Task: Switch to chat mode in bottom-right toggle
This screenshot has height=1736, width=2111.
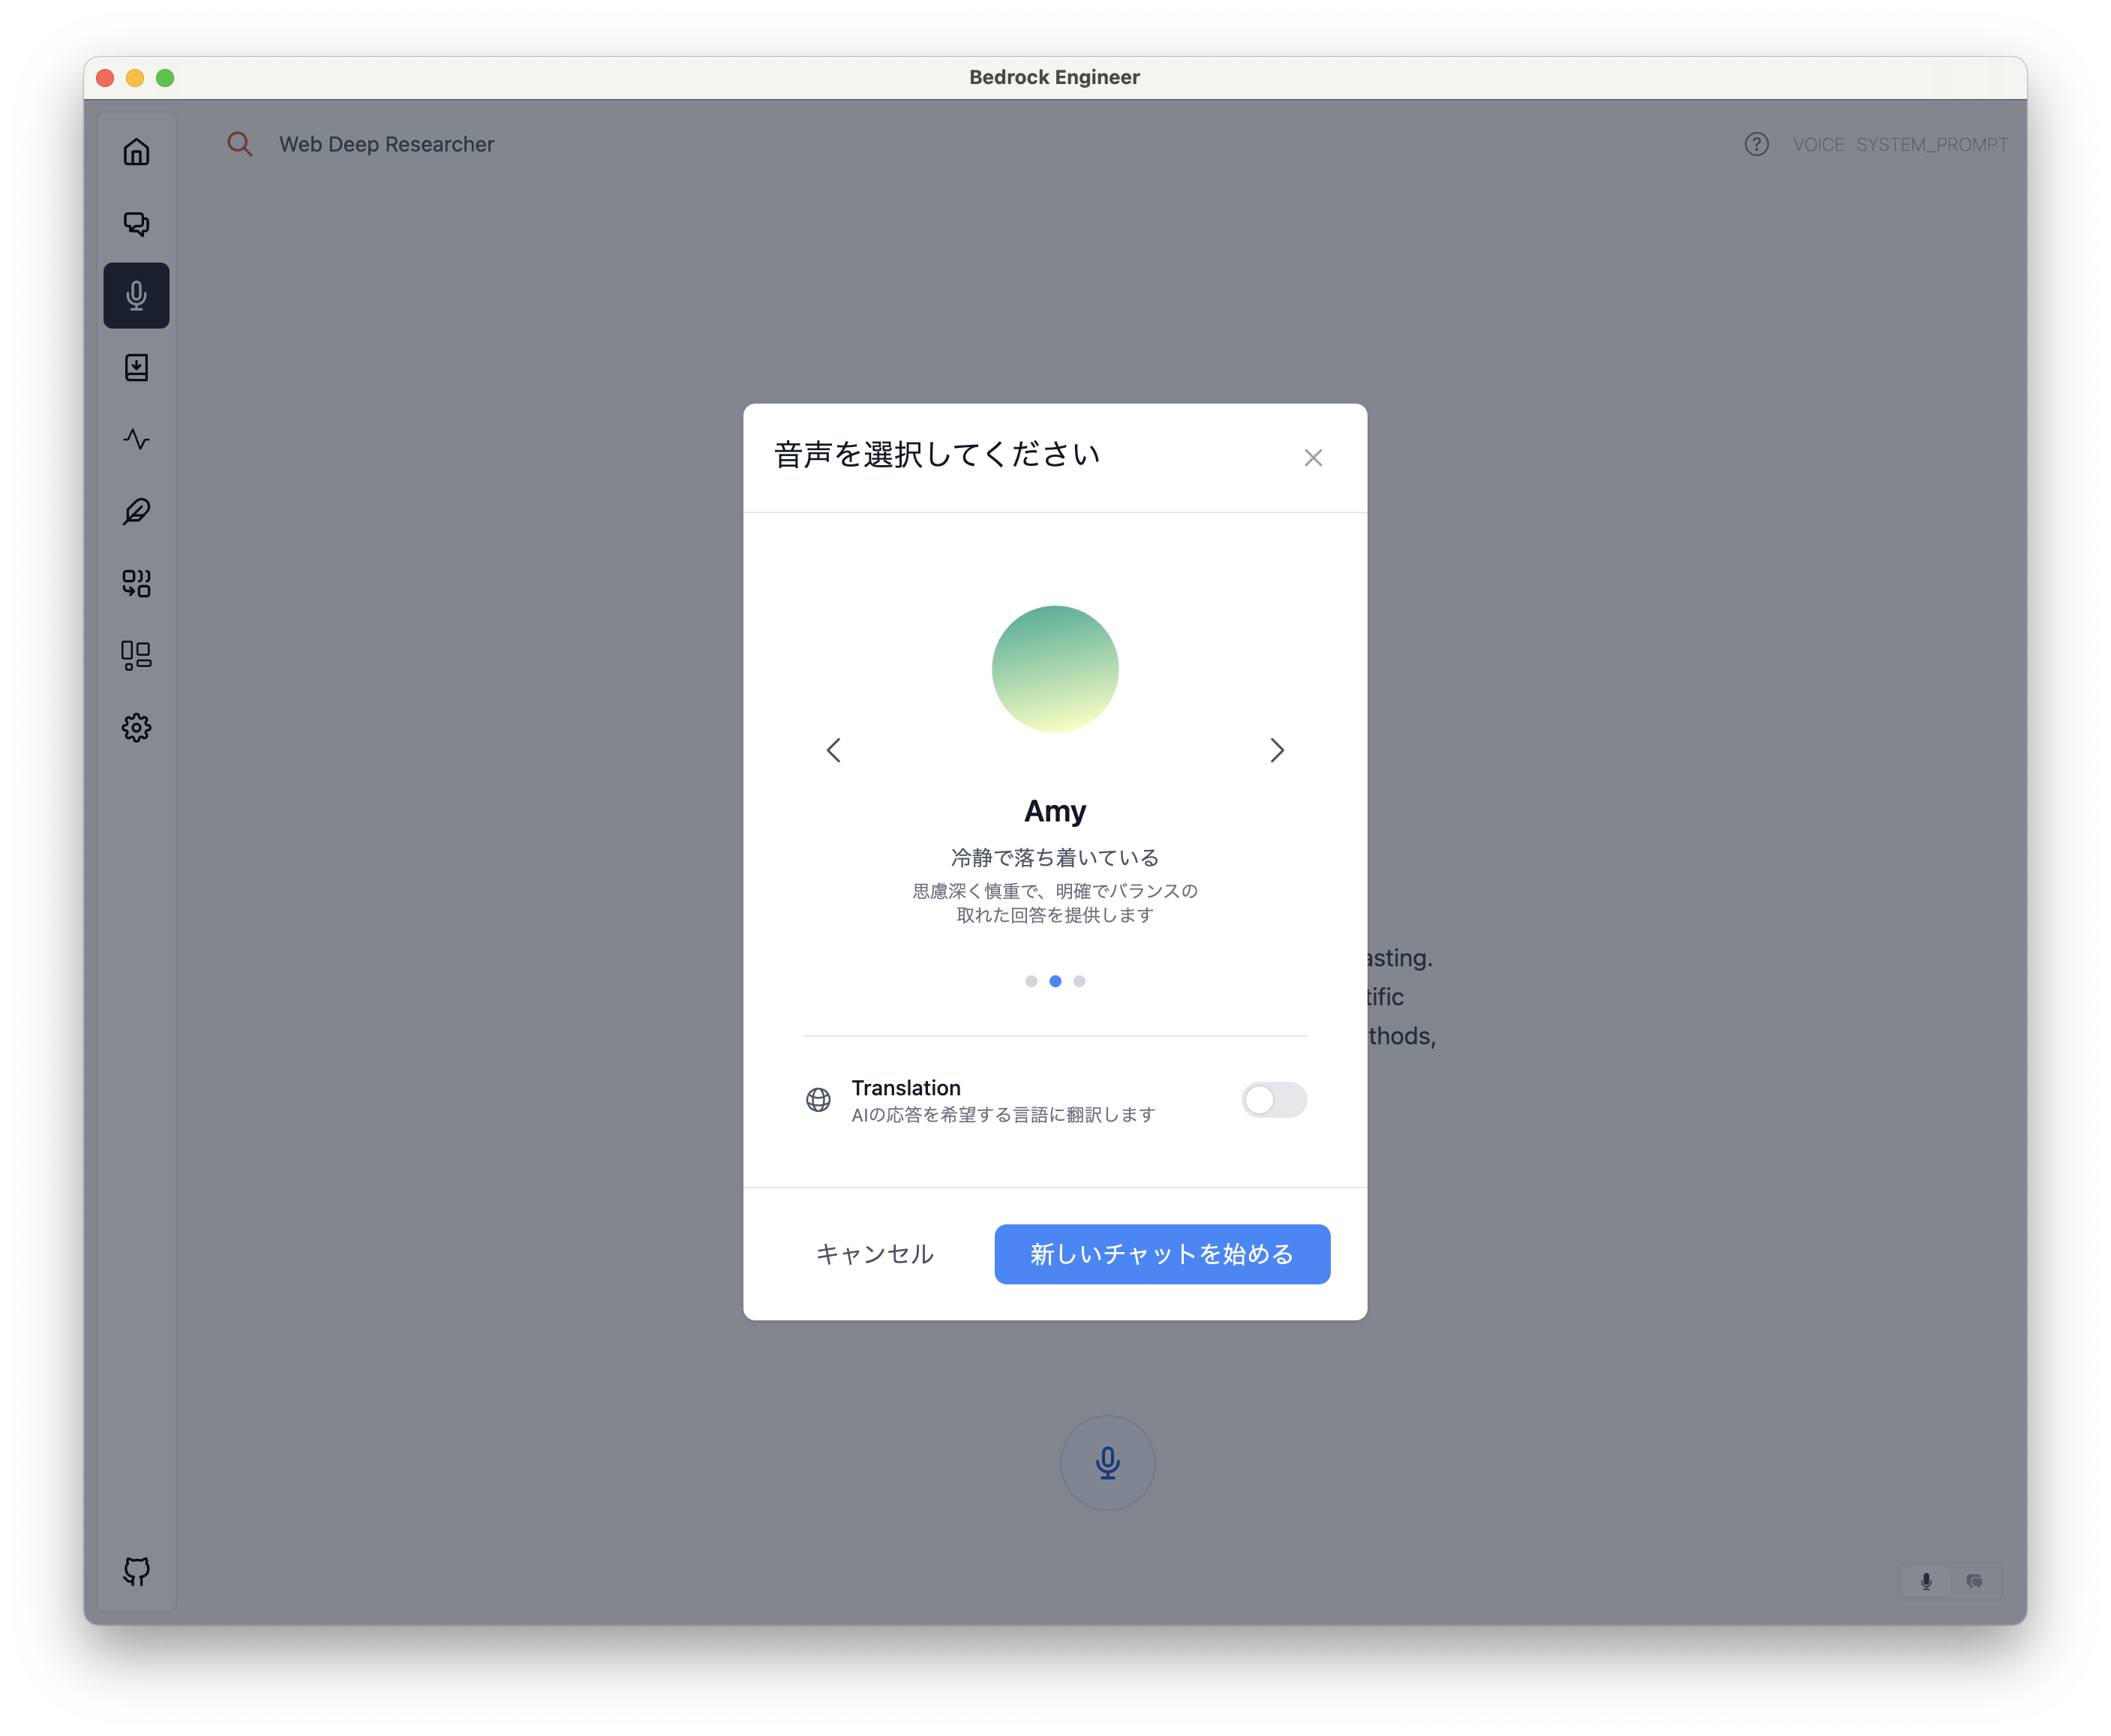Action: click(x=1974, y=1581)
